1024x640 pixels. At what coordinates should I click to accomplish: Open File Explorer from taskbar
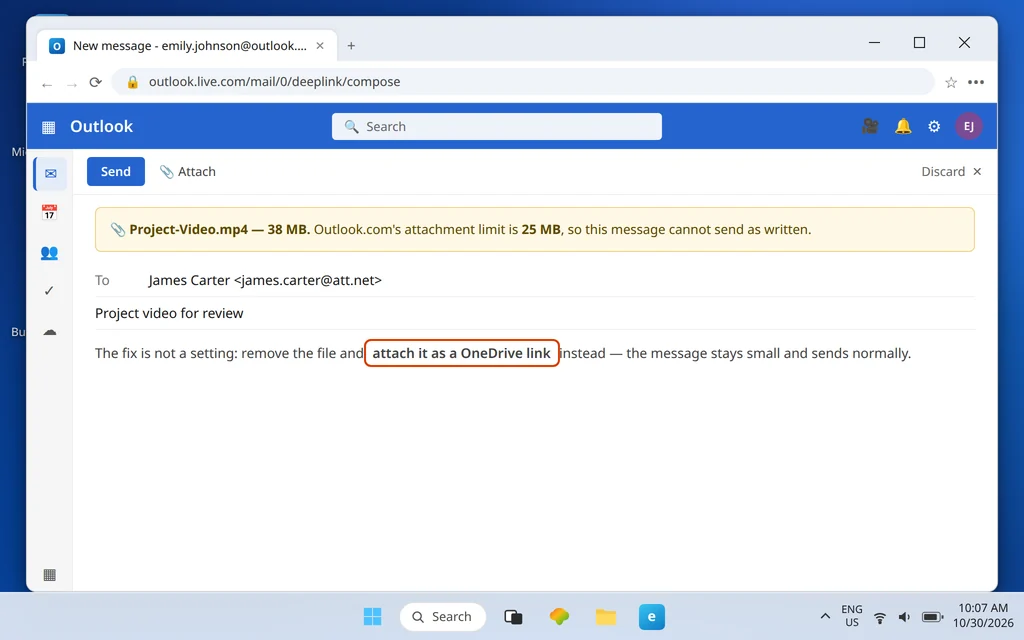(x=605, y=616)
